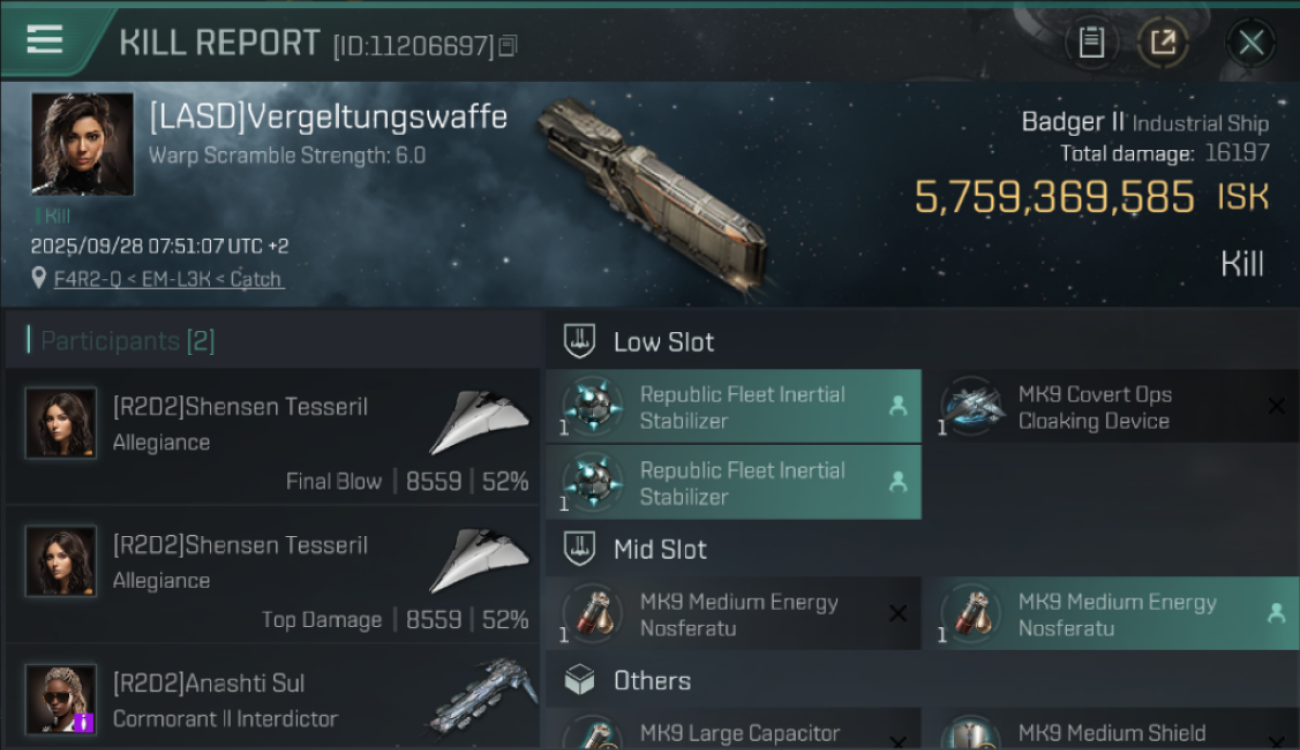Select the destroyed MK9 Medium Energy Nosferatu
Screen dimensions: 1300x750
[733, 614]
